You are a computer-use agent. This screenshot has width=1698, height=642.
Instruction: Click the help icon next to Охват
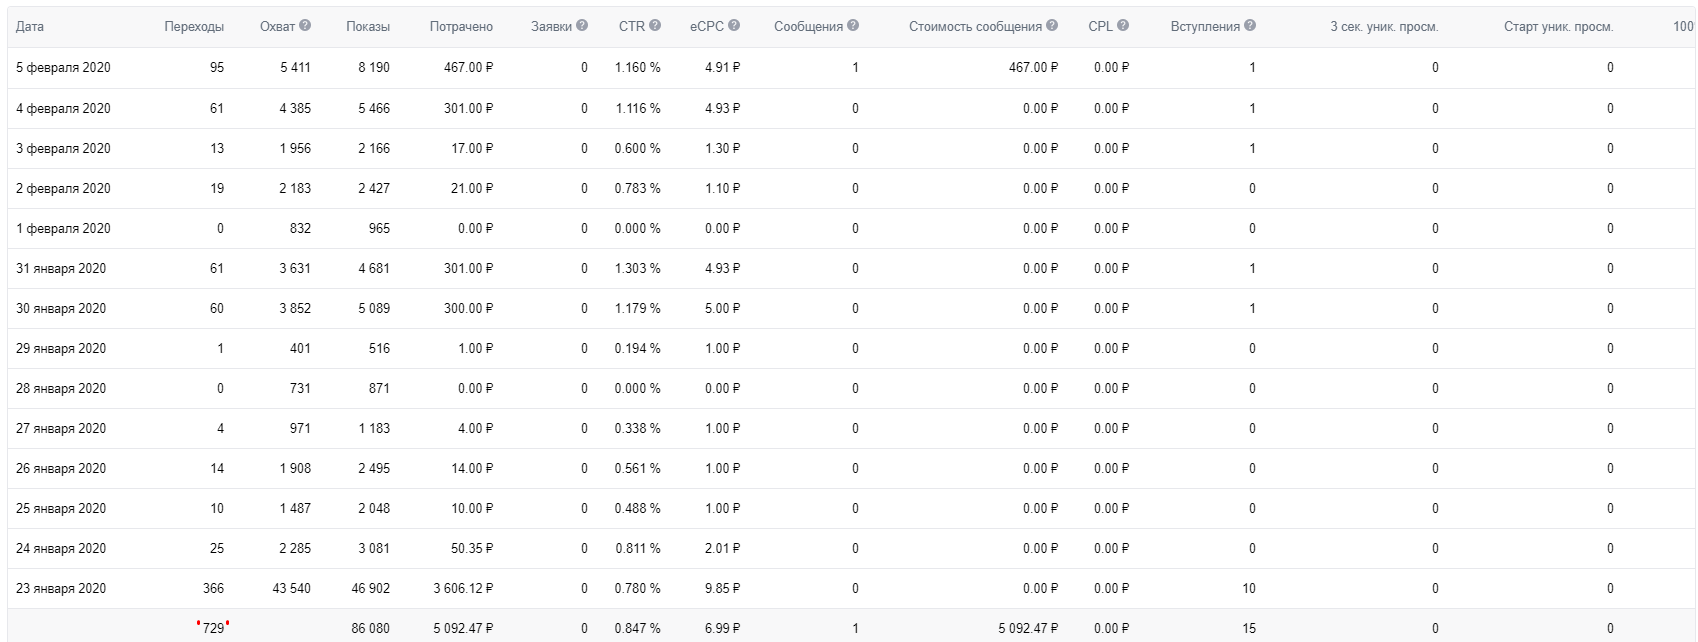(x=305, y=26)
